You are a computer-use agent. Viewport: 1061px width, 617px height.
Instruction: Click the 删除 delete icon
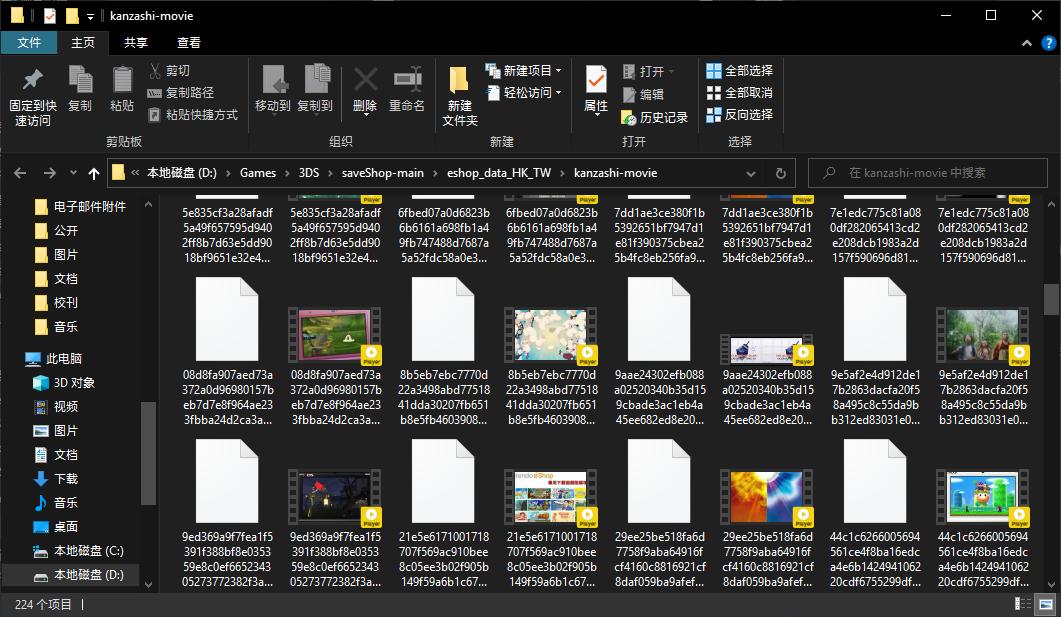tap(365, 81)
